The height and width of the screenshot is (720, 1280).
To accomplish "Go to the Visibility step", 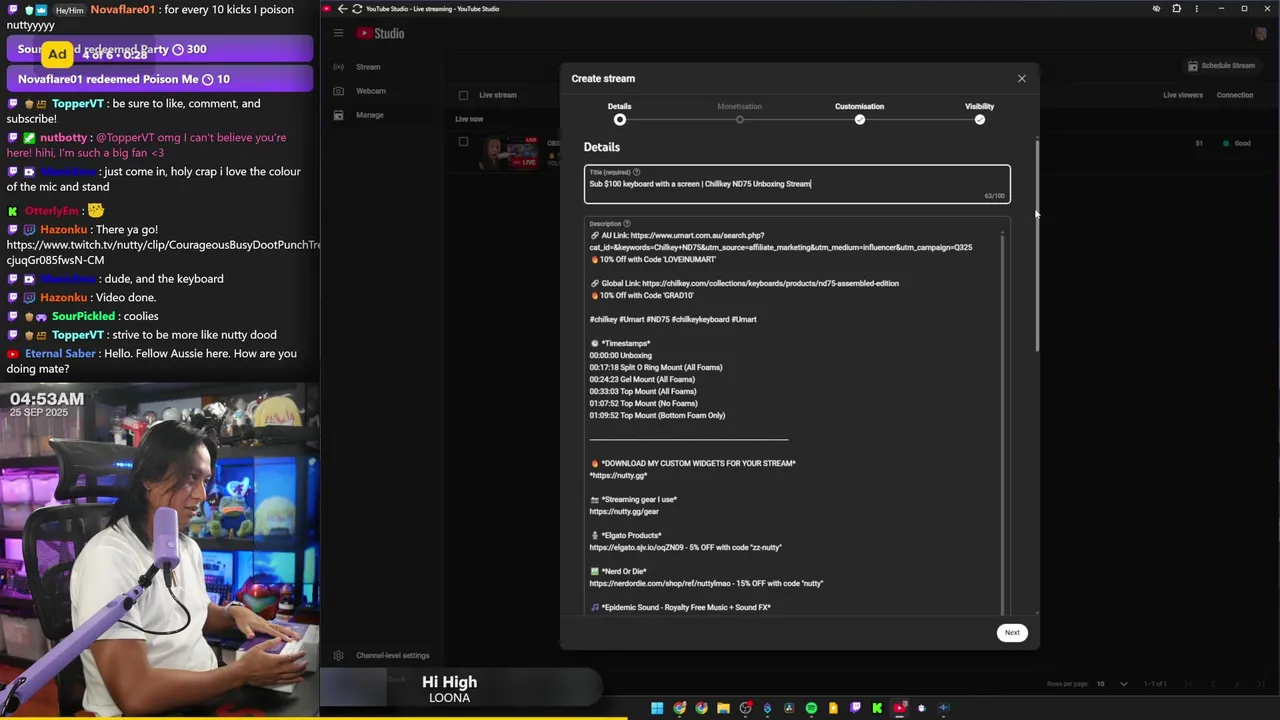I will click(979, 113).
